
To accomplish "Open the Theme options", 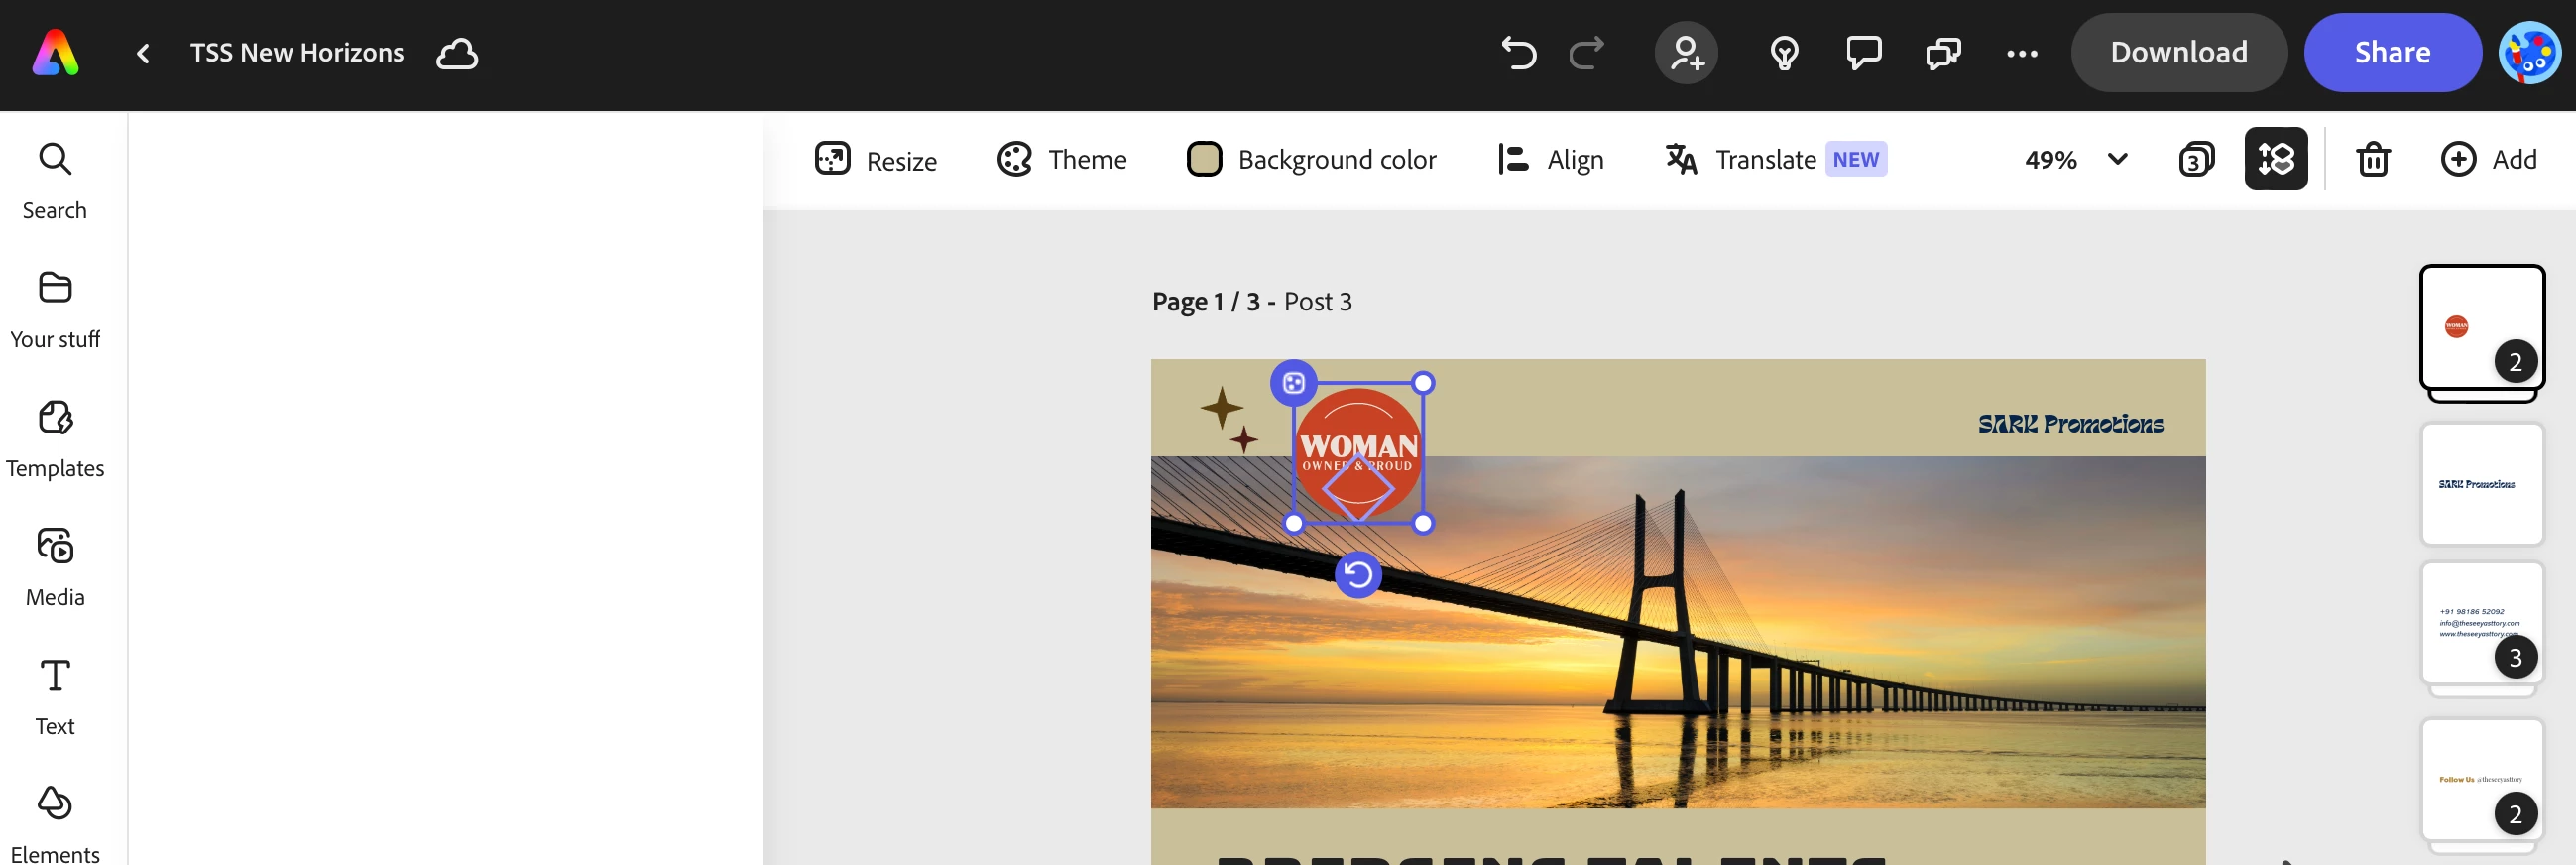I will click(x=1062, y=160).
